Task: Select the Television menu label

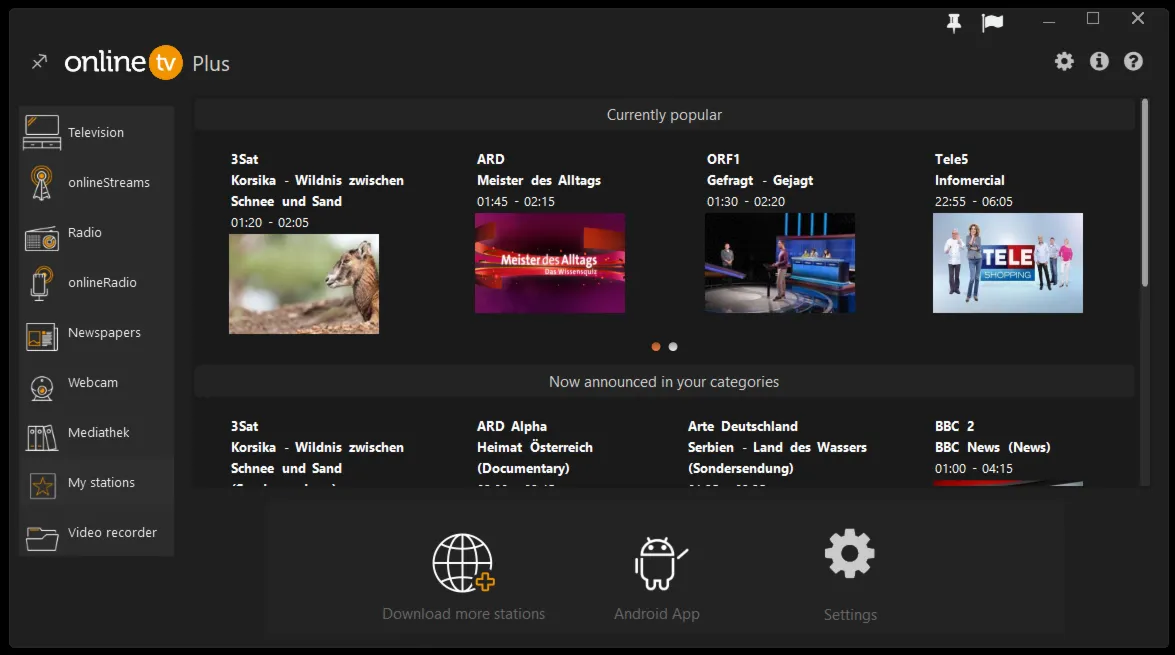Action: coord(96,133)
